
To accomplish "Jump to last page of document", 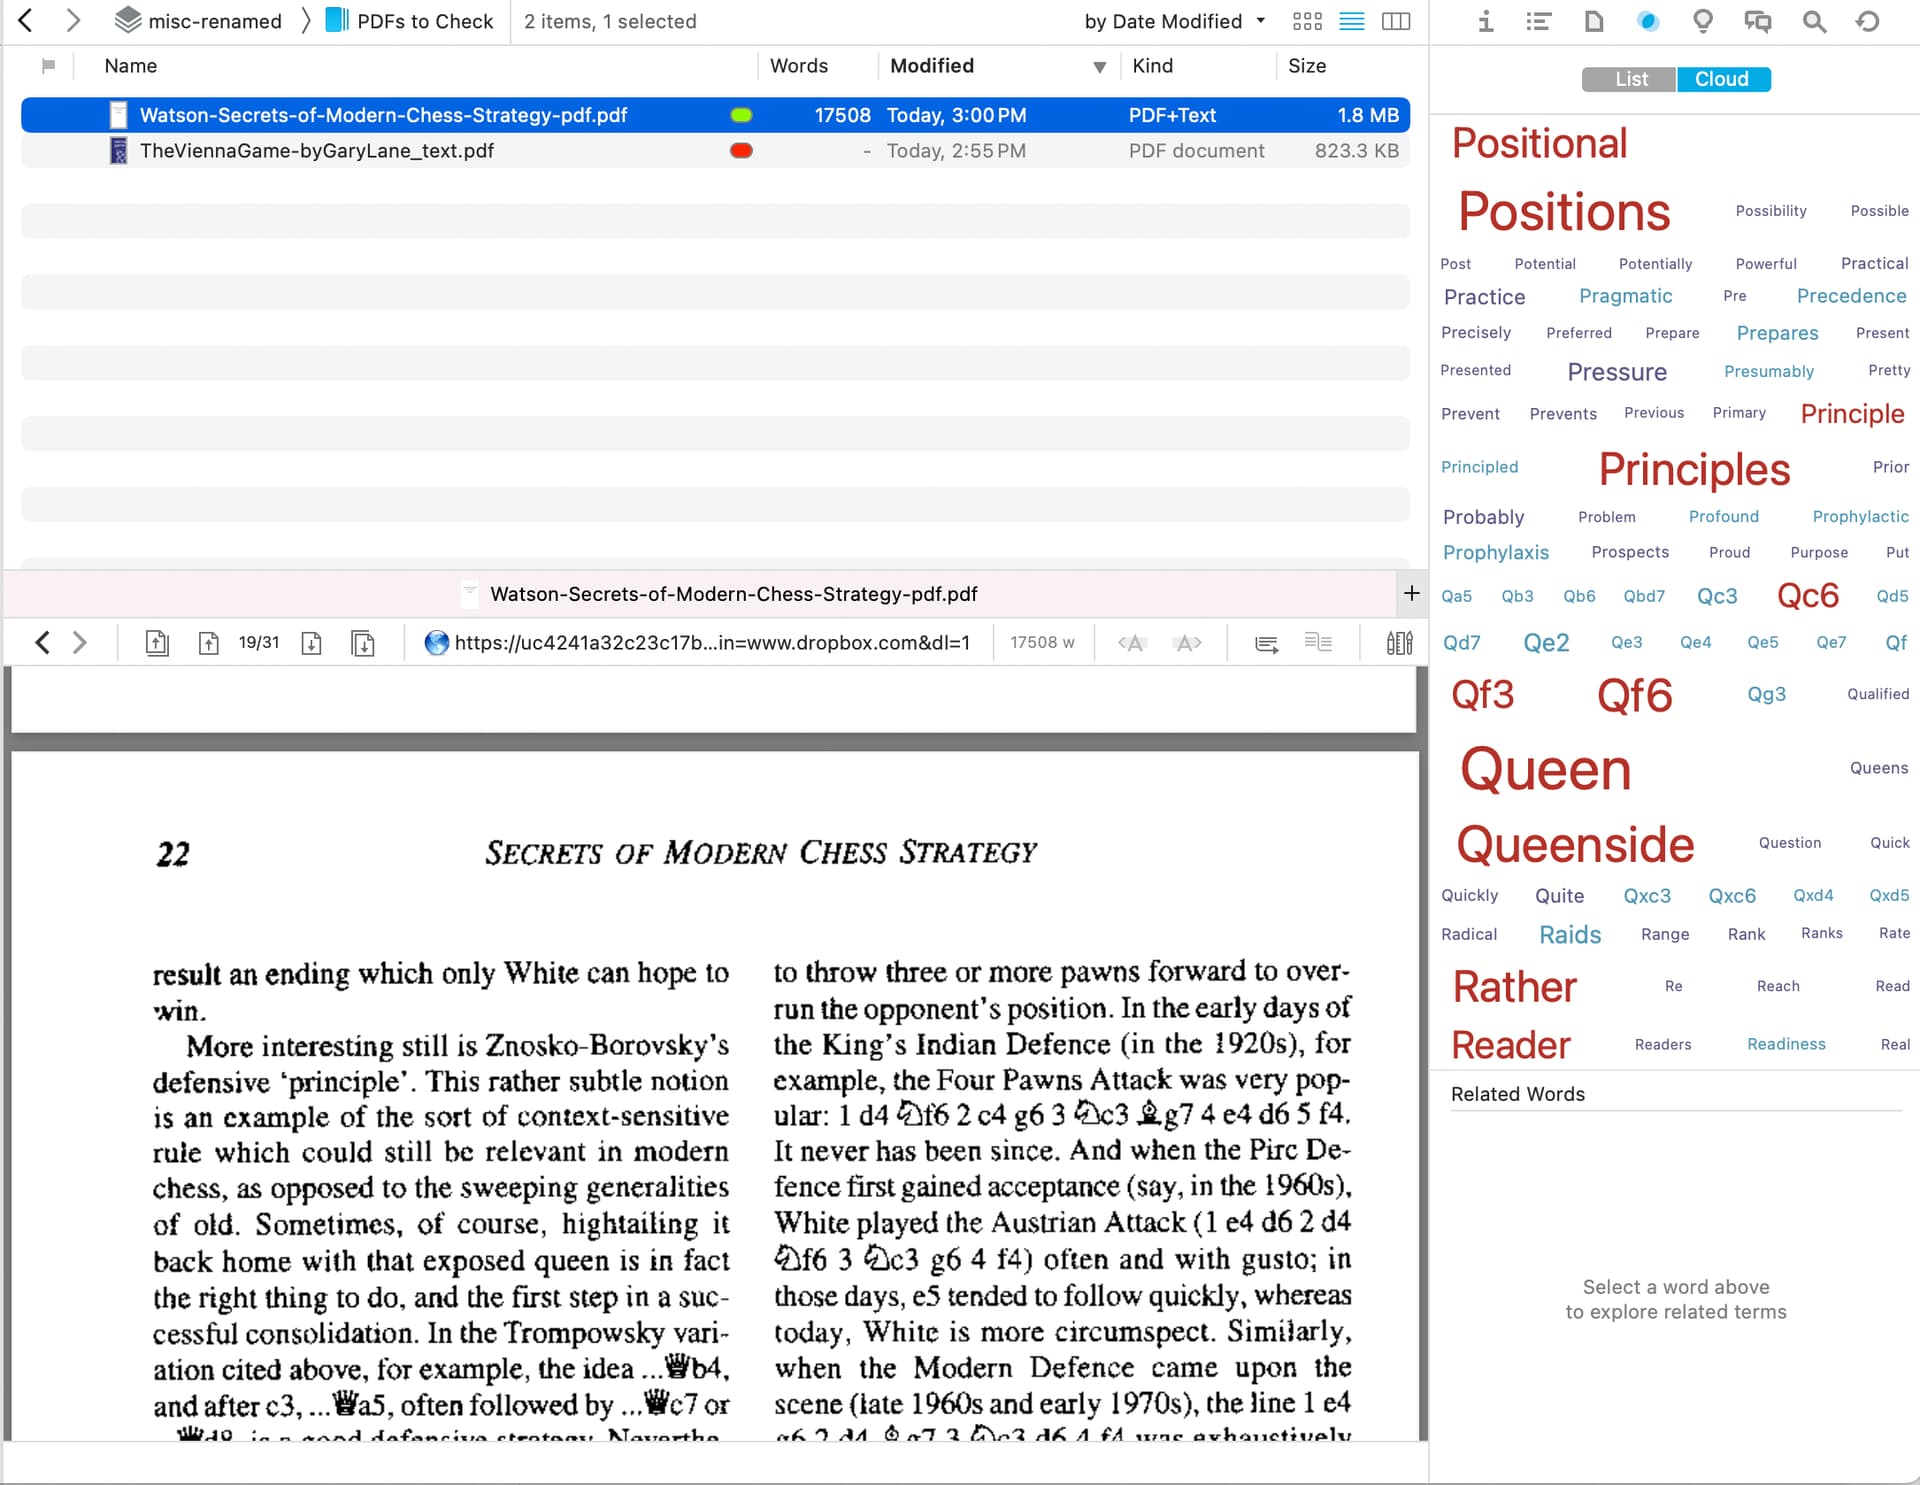I will click(x=363, y=643).
